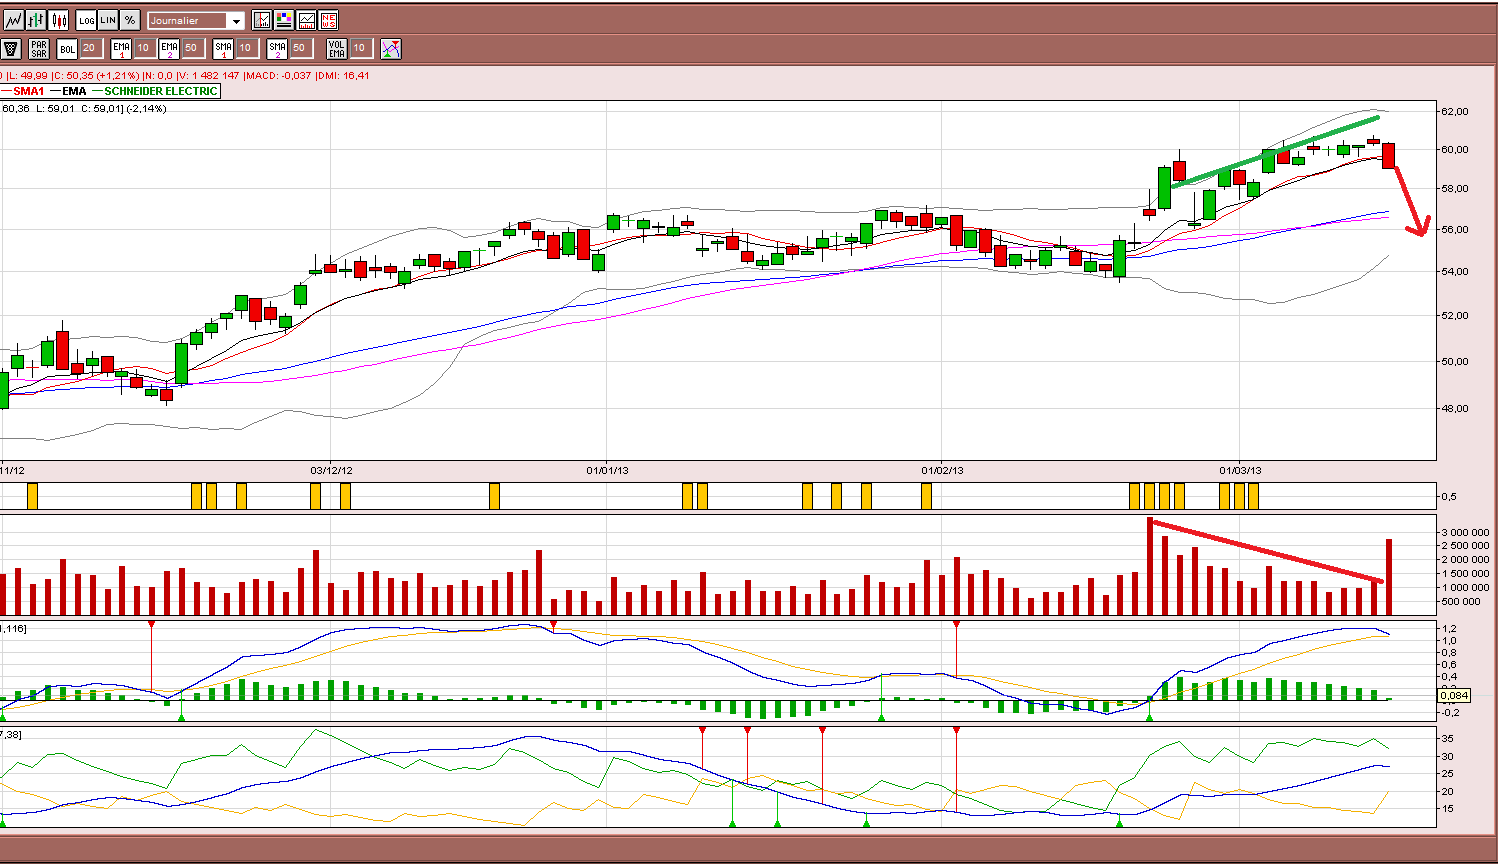The image size is (1498, 864).
Task: Toggle the VOL EMA indicator
Action: tap(336, 48)
